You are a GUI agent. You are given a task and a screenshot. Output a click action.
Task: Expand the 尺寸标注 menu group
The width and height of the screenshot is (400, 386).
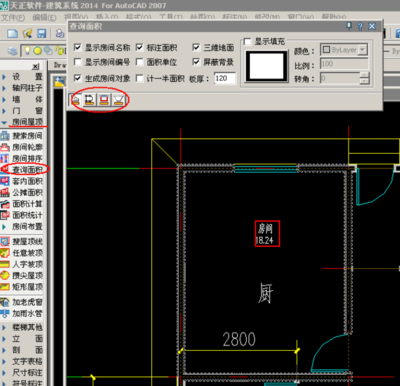click(22, 373)
